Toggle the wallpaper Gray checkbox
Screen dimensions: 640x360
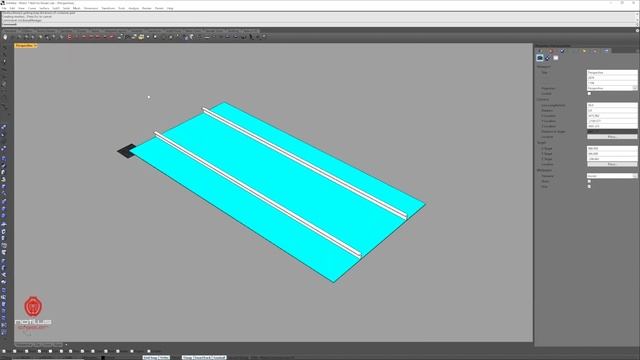[589, 187]
